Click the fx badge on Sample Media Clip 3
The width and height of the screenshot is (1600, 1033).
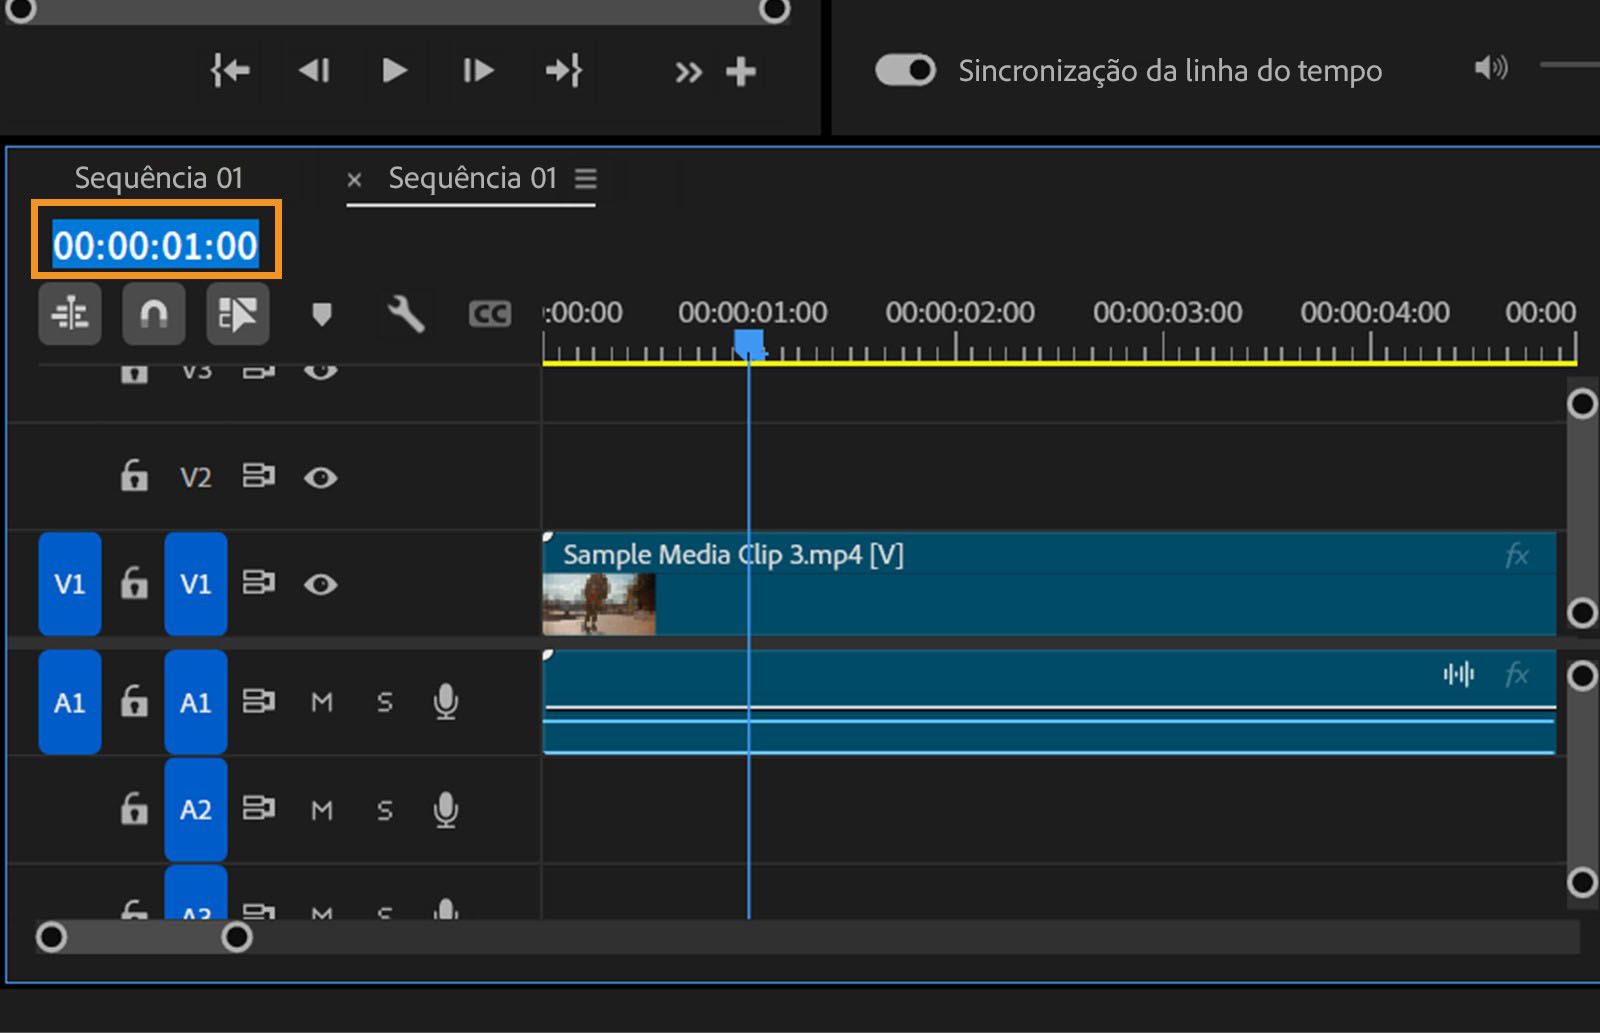click(x=1516, y=555)
